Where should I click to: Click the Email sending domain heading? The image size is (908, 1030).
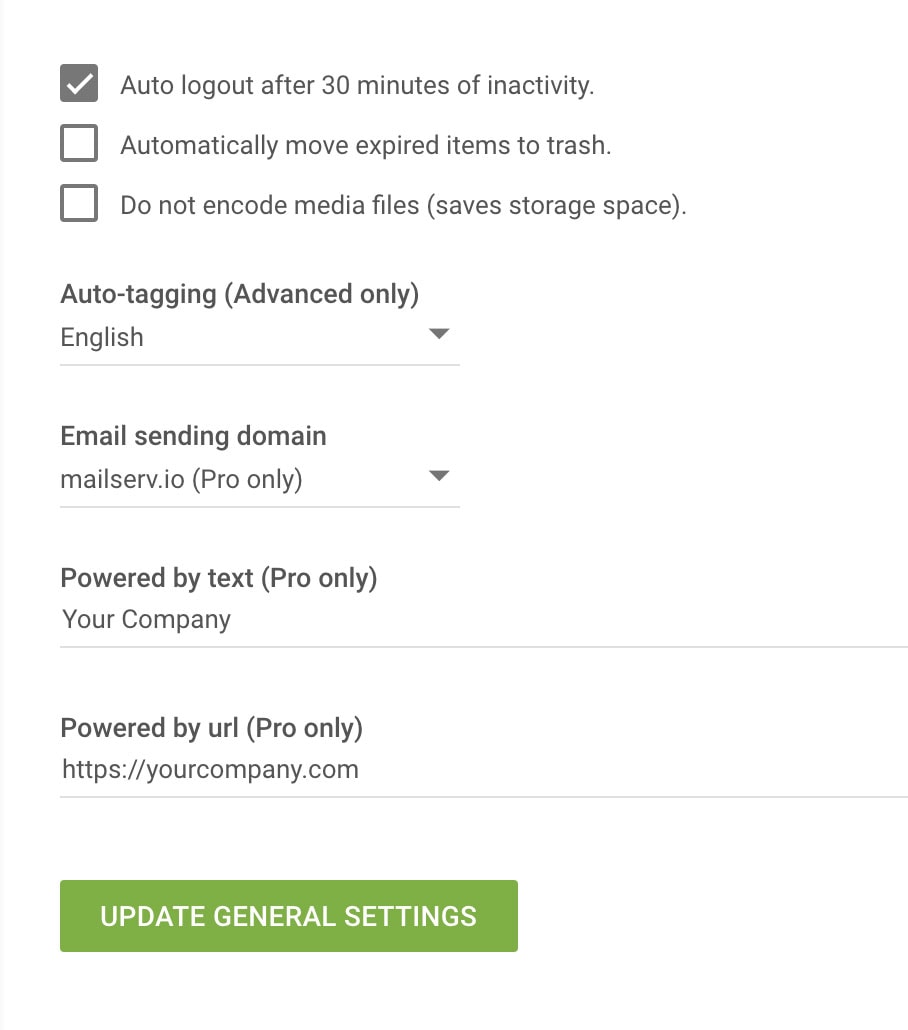coord(193,436)
